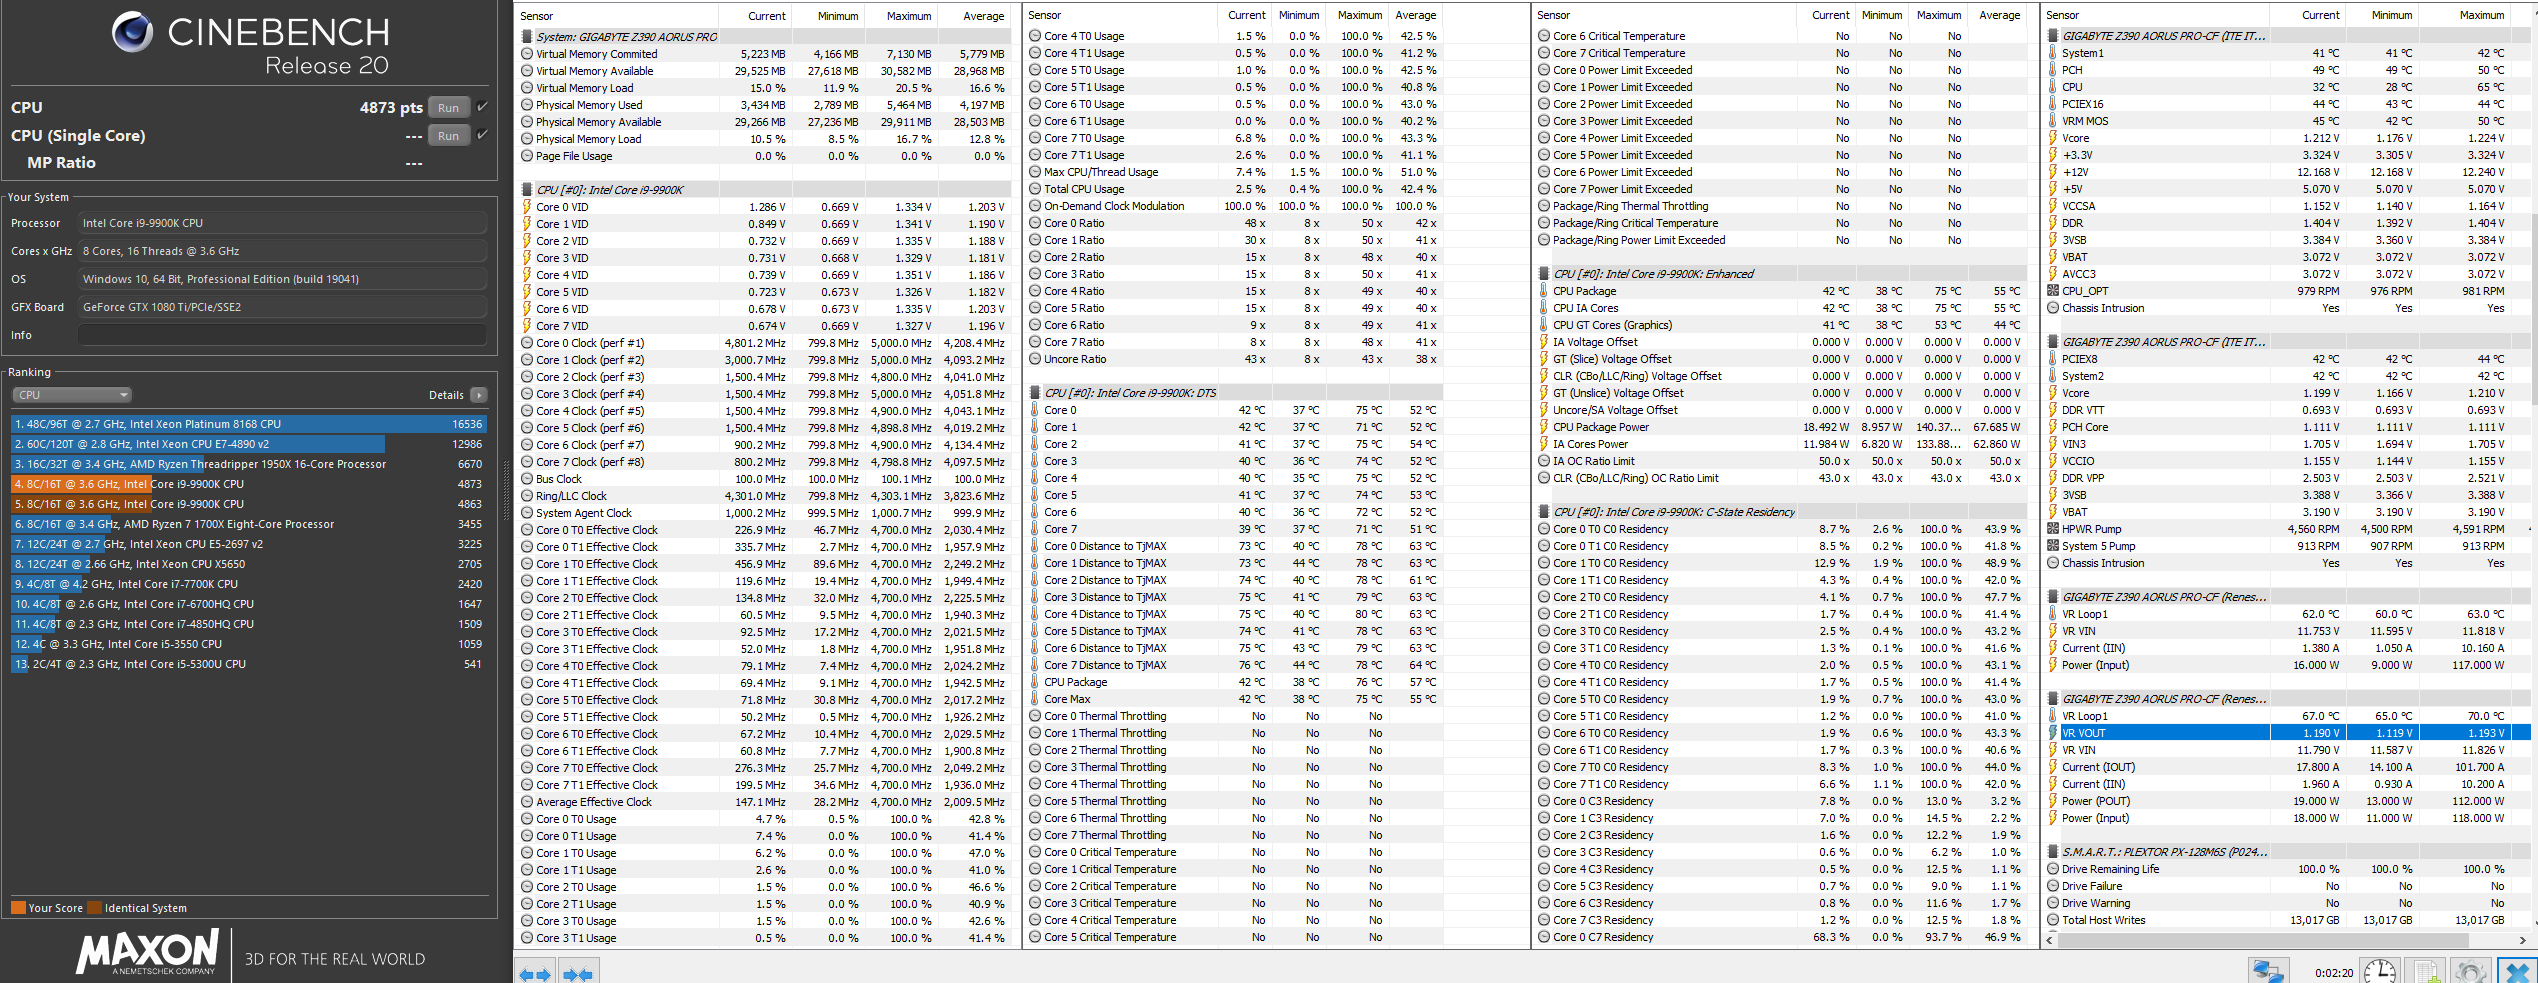
Task: Click the Info input field in Cinebench
Action: (282, 335)
